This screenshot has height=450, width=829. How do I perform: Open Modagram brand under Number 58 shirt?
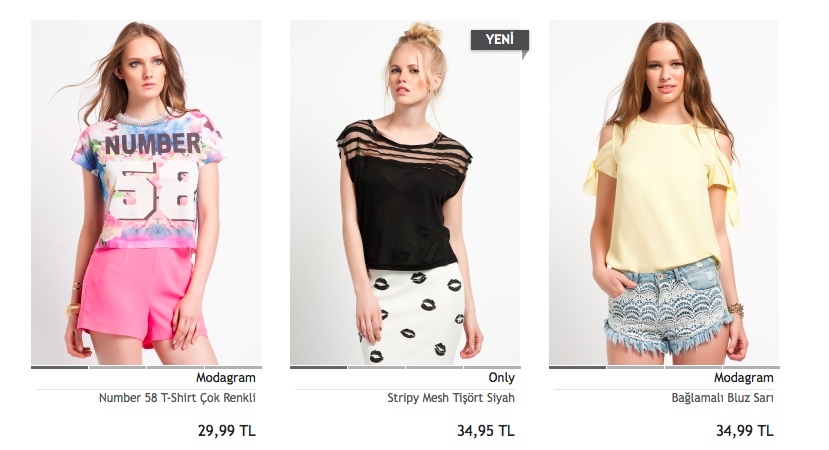(x=226, y=378)
